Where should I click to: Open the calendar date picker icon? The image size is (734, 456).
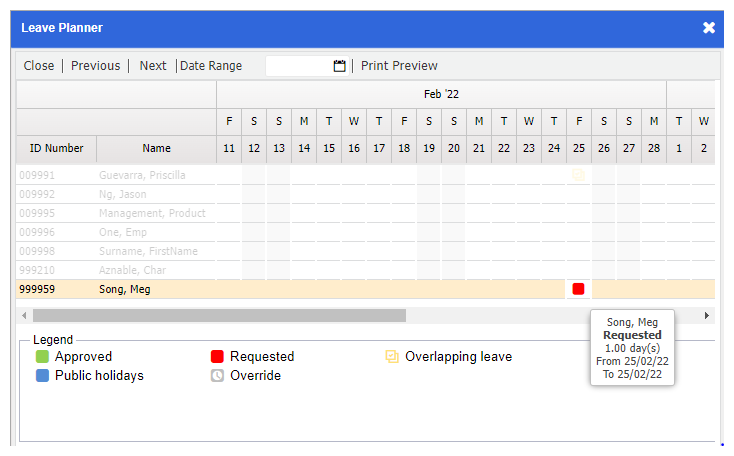339,66
